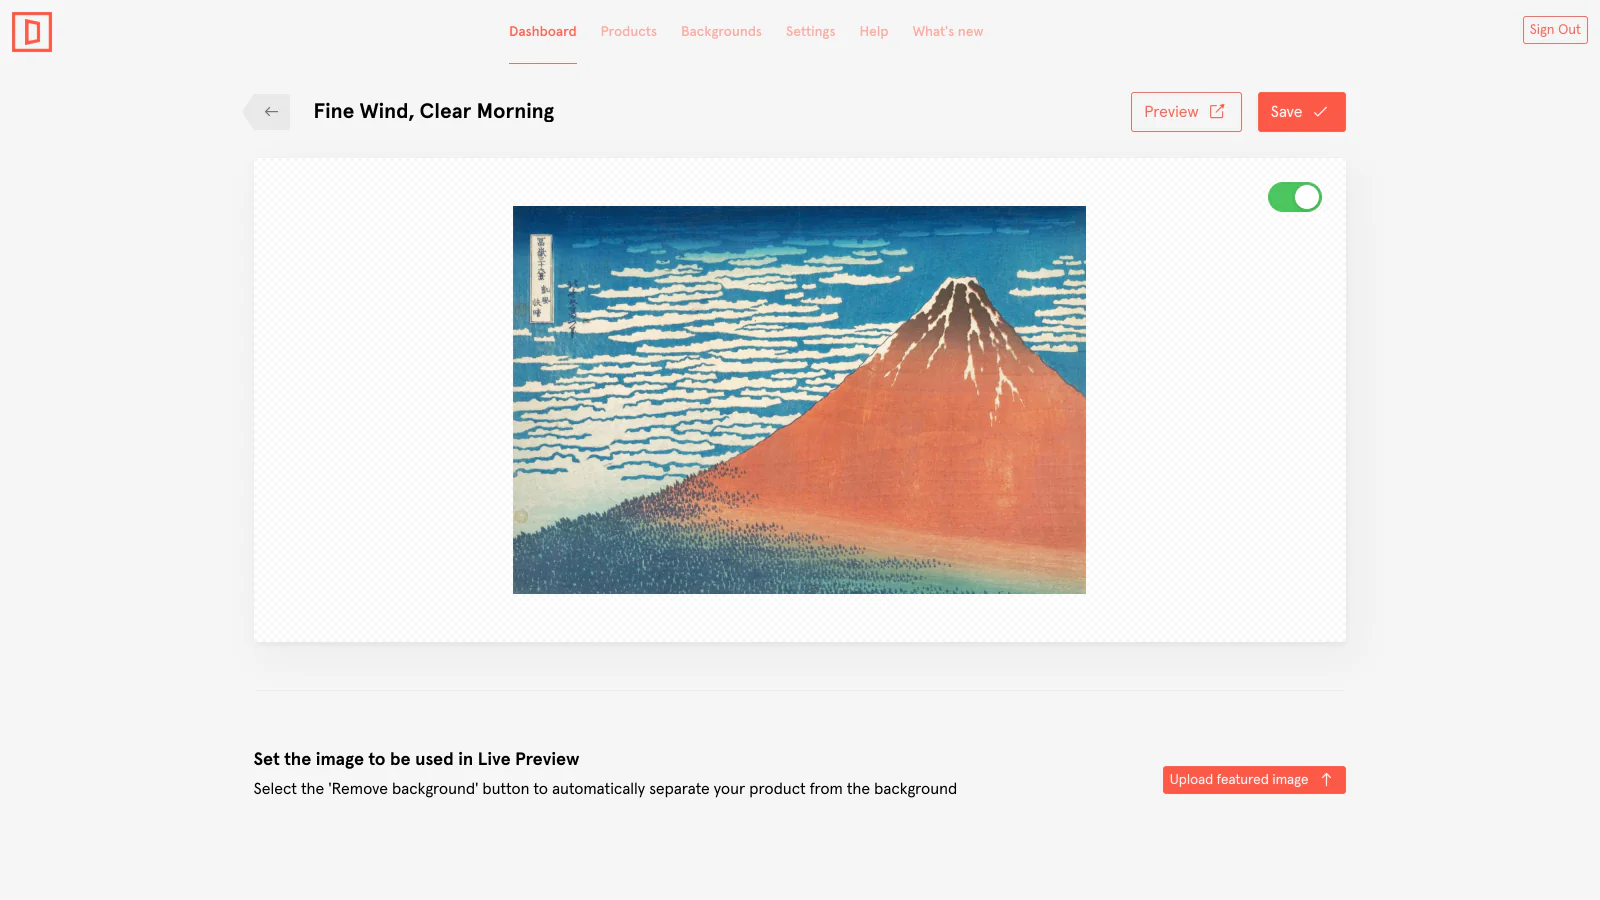
Task: Click the Live Preview section heading
Action: tap(416, 759)
